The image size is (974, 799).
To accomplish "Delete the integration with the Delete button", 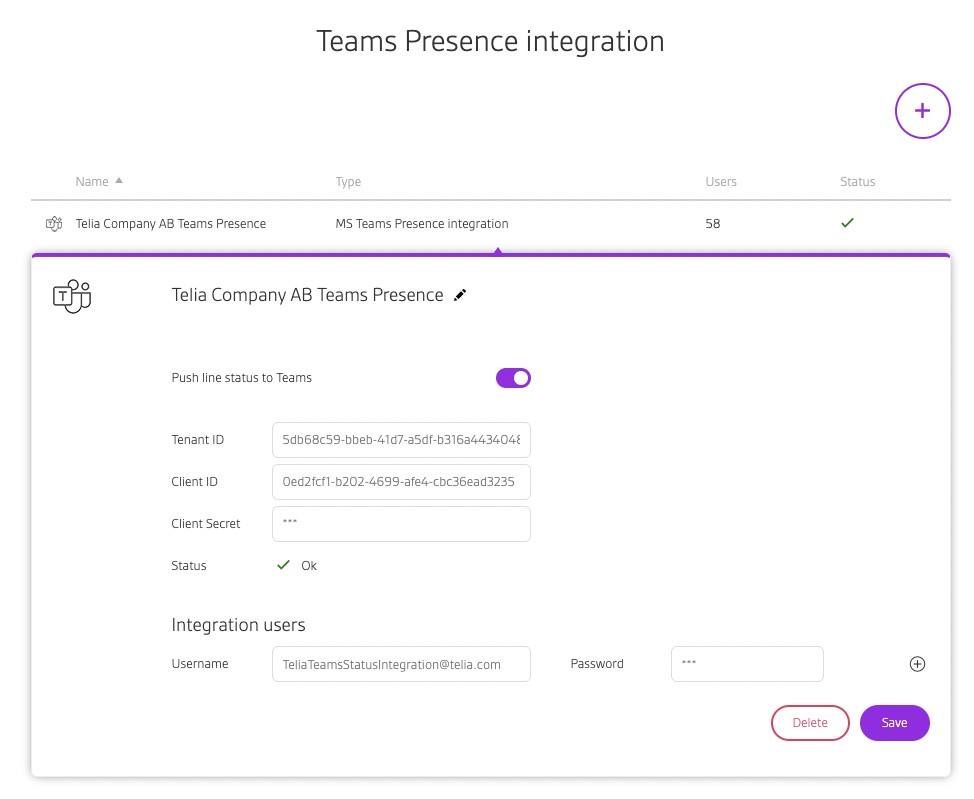I will pyautogui.click(x=810, y=723).
